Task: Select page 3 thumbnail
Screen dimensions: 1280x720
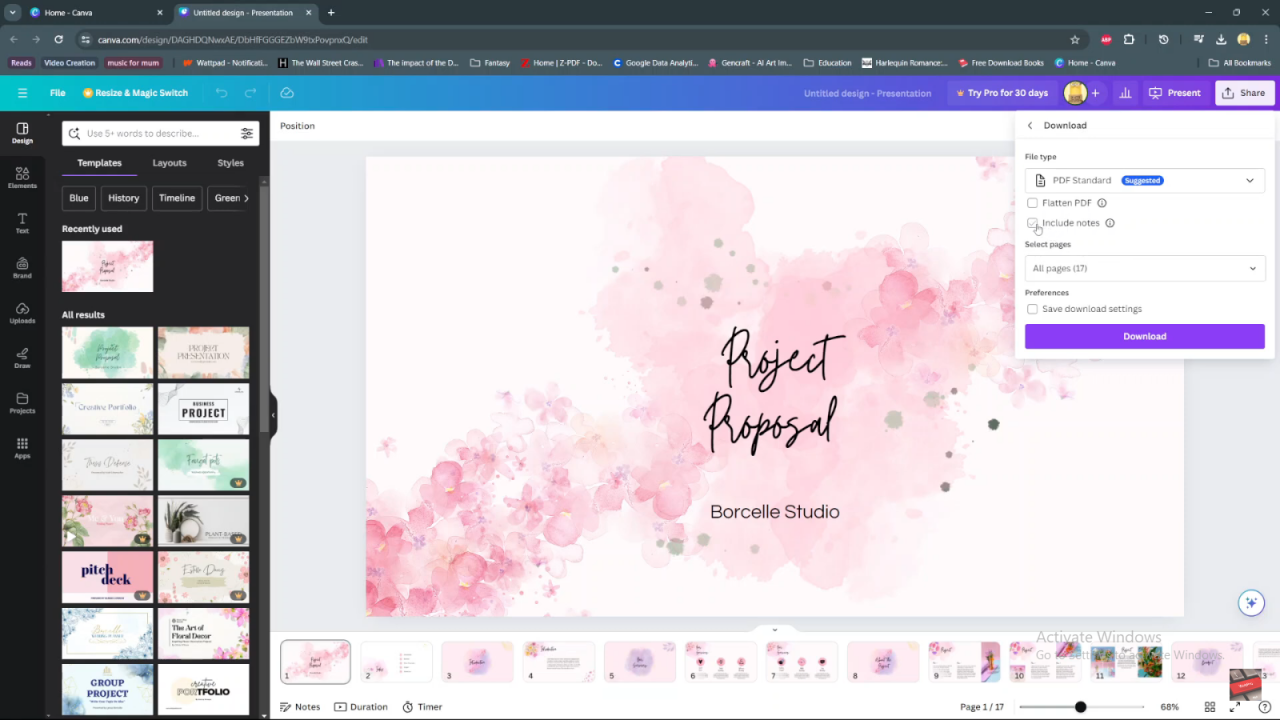Action: (x=477, y=662)
